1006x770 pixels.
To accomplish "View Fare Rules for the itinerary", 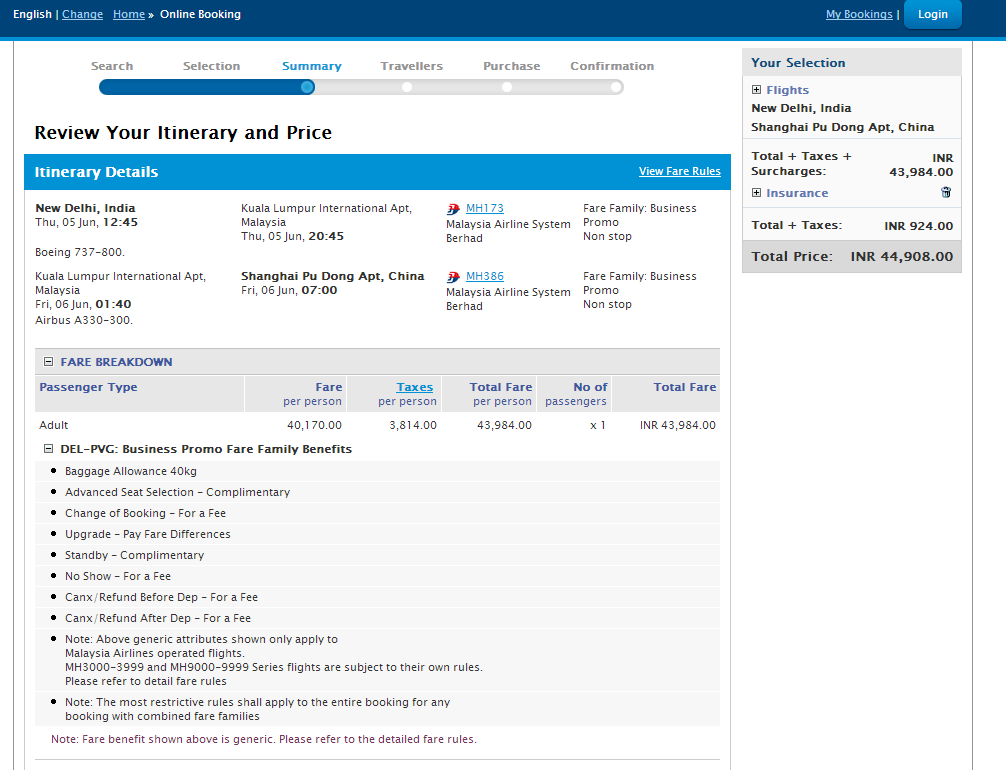I will (679, 172).
